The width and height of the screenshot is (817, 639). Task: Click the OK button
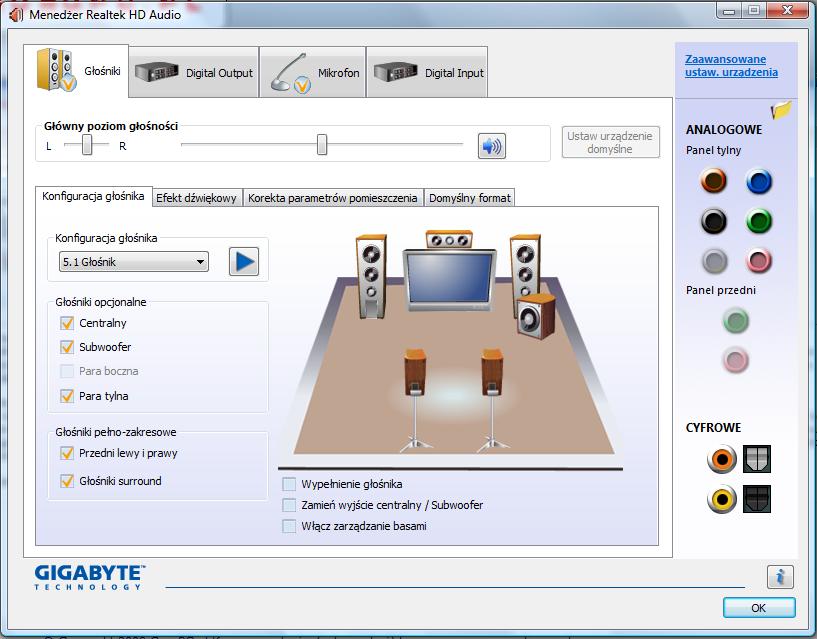point(759,608)
